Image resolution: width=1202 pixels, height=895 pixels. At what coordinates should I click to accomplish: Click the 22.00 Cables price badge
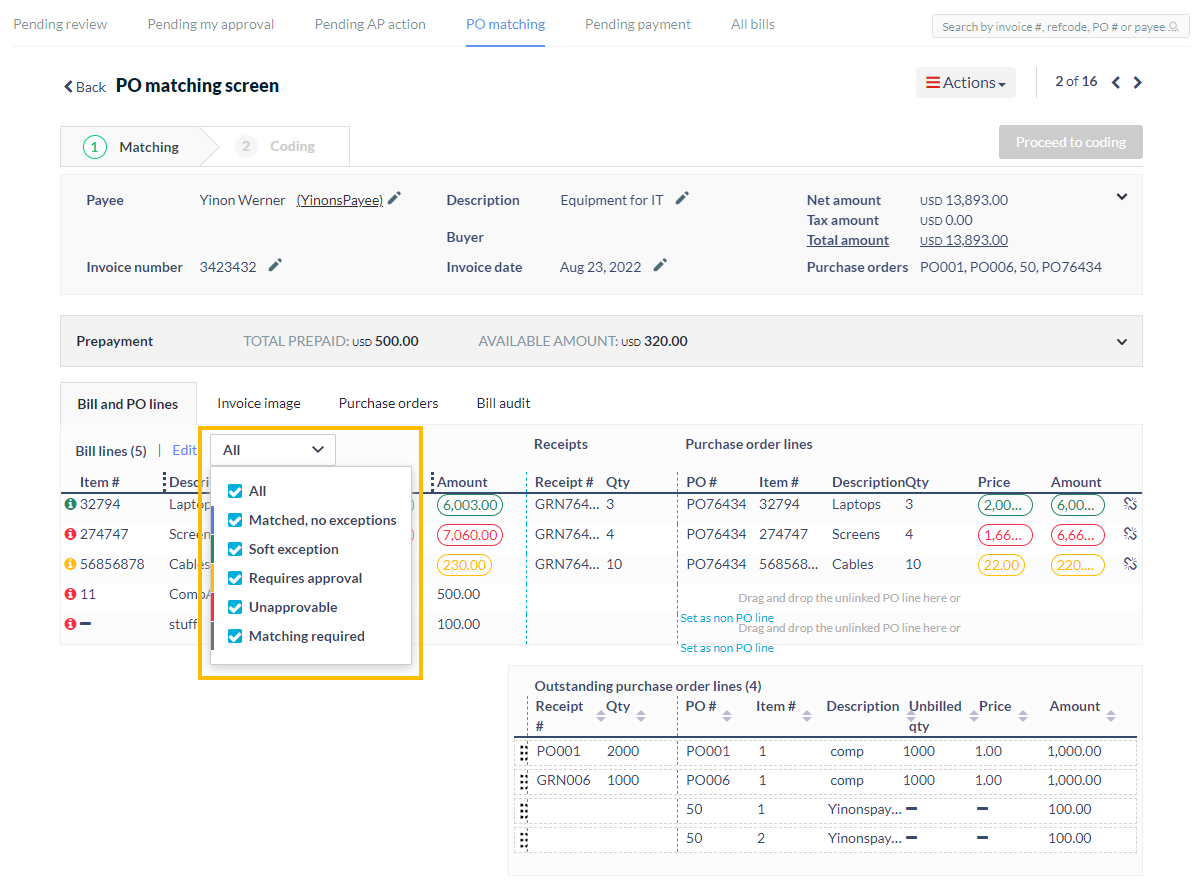(x=1000, y=565)
